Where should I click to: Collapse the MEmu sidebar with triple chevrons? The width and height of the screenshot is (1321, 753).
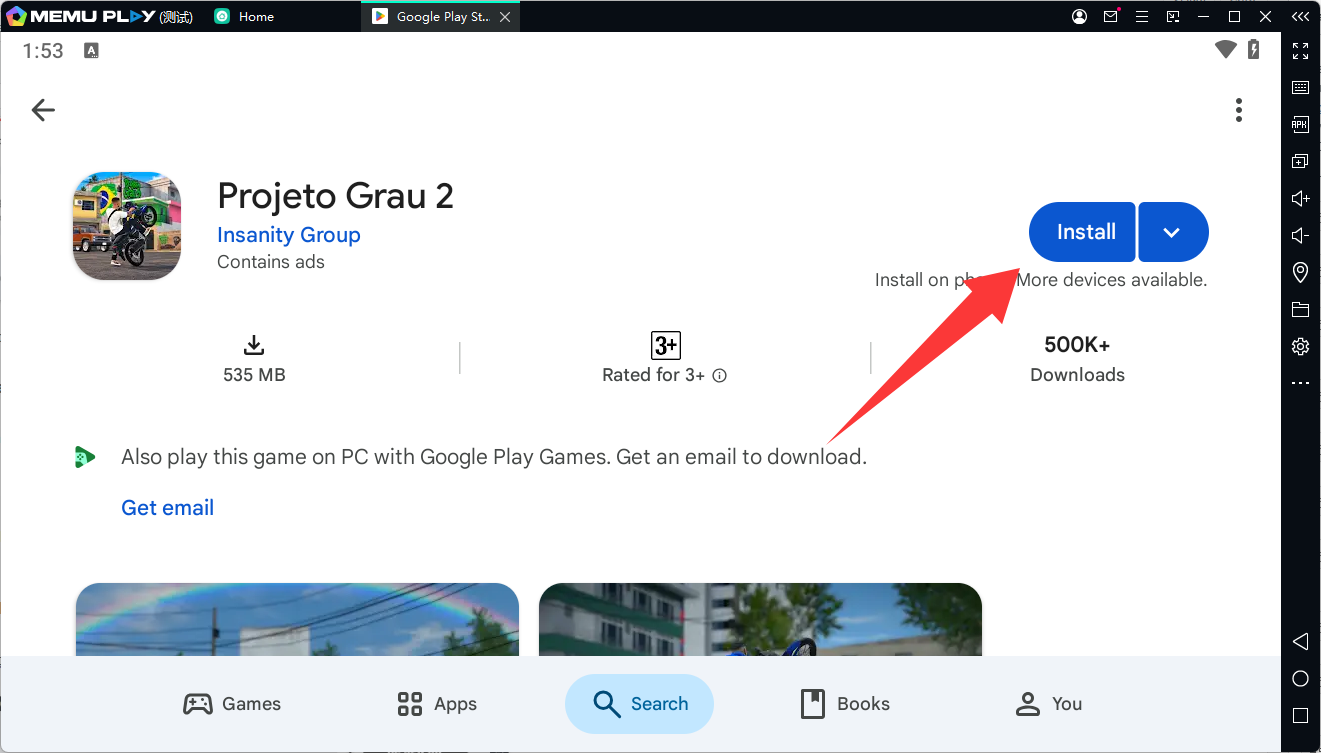1300,17
